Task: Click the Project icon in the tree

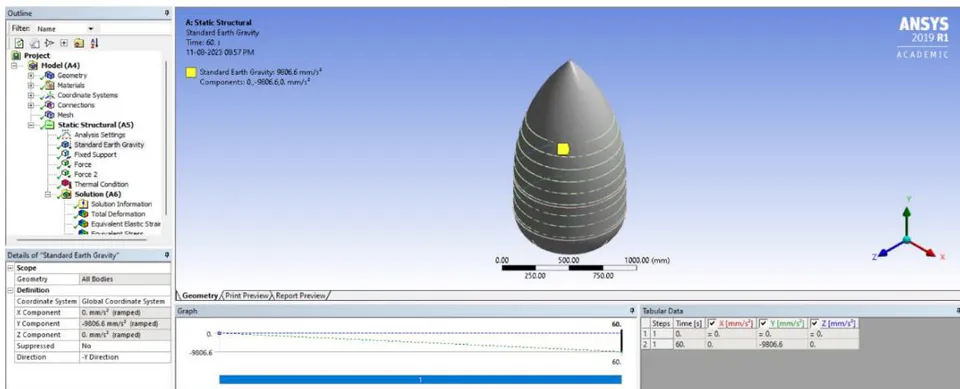Action: [x=17, y=55]
